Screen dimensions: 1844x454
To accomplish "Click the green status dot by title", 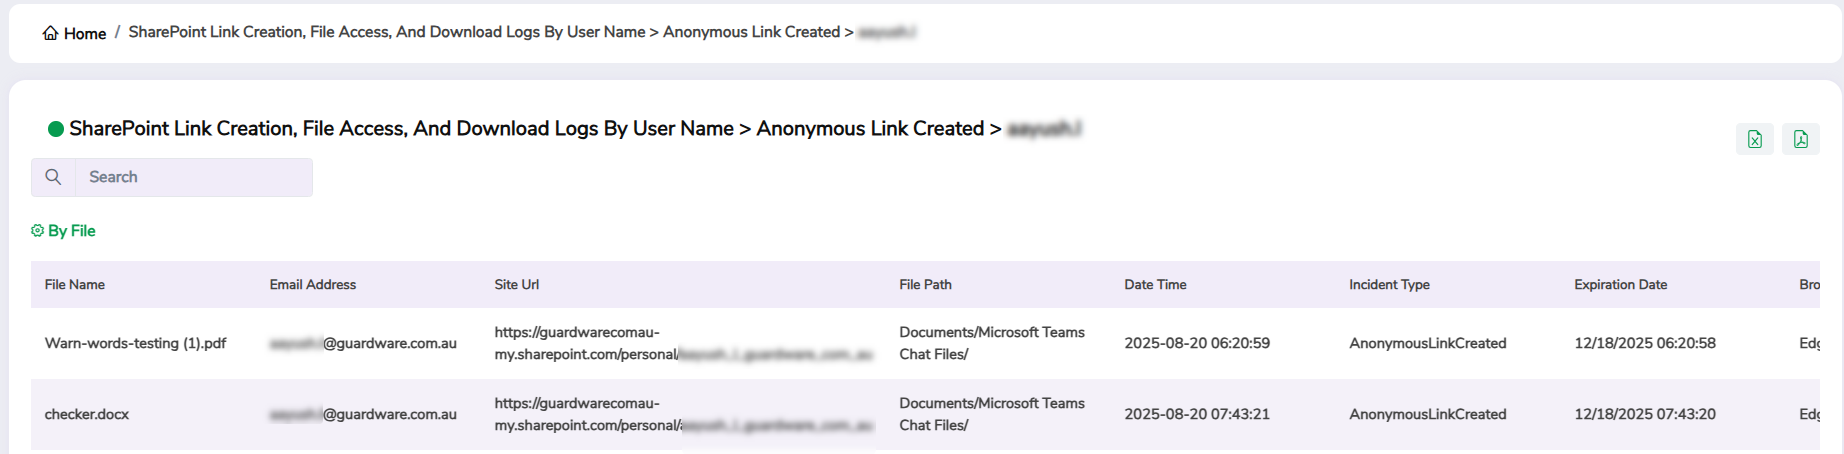I will click(56, 129).
